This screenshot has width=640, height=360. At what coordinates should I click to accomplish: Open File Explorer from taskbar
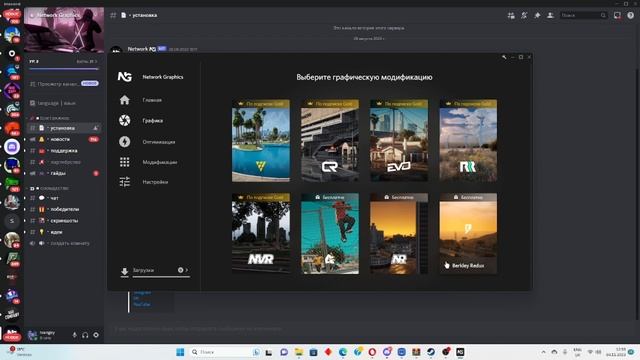(299, 352)
